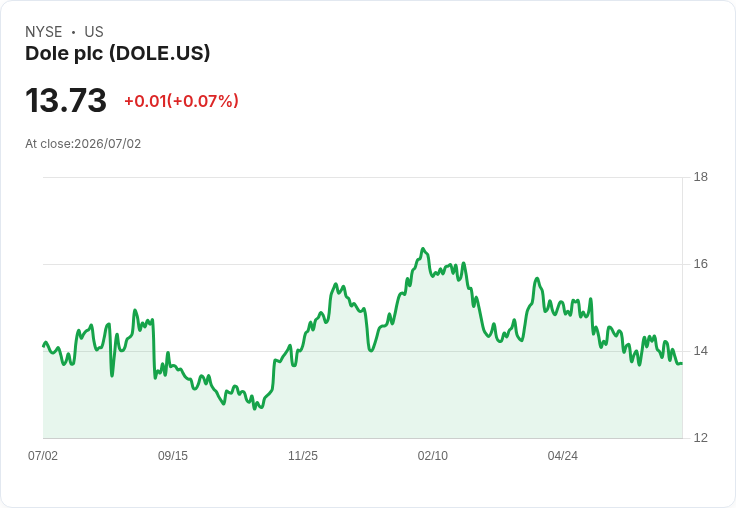The image size is (736, 508).
Task: Click the start of the price line
Action: tap(44, 346)
